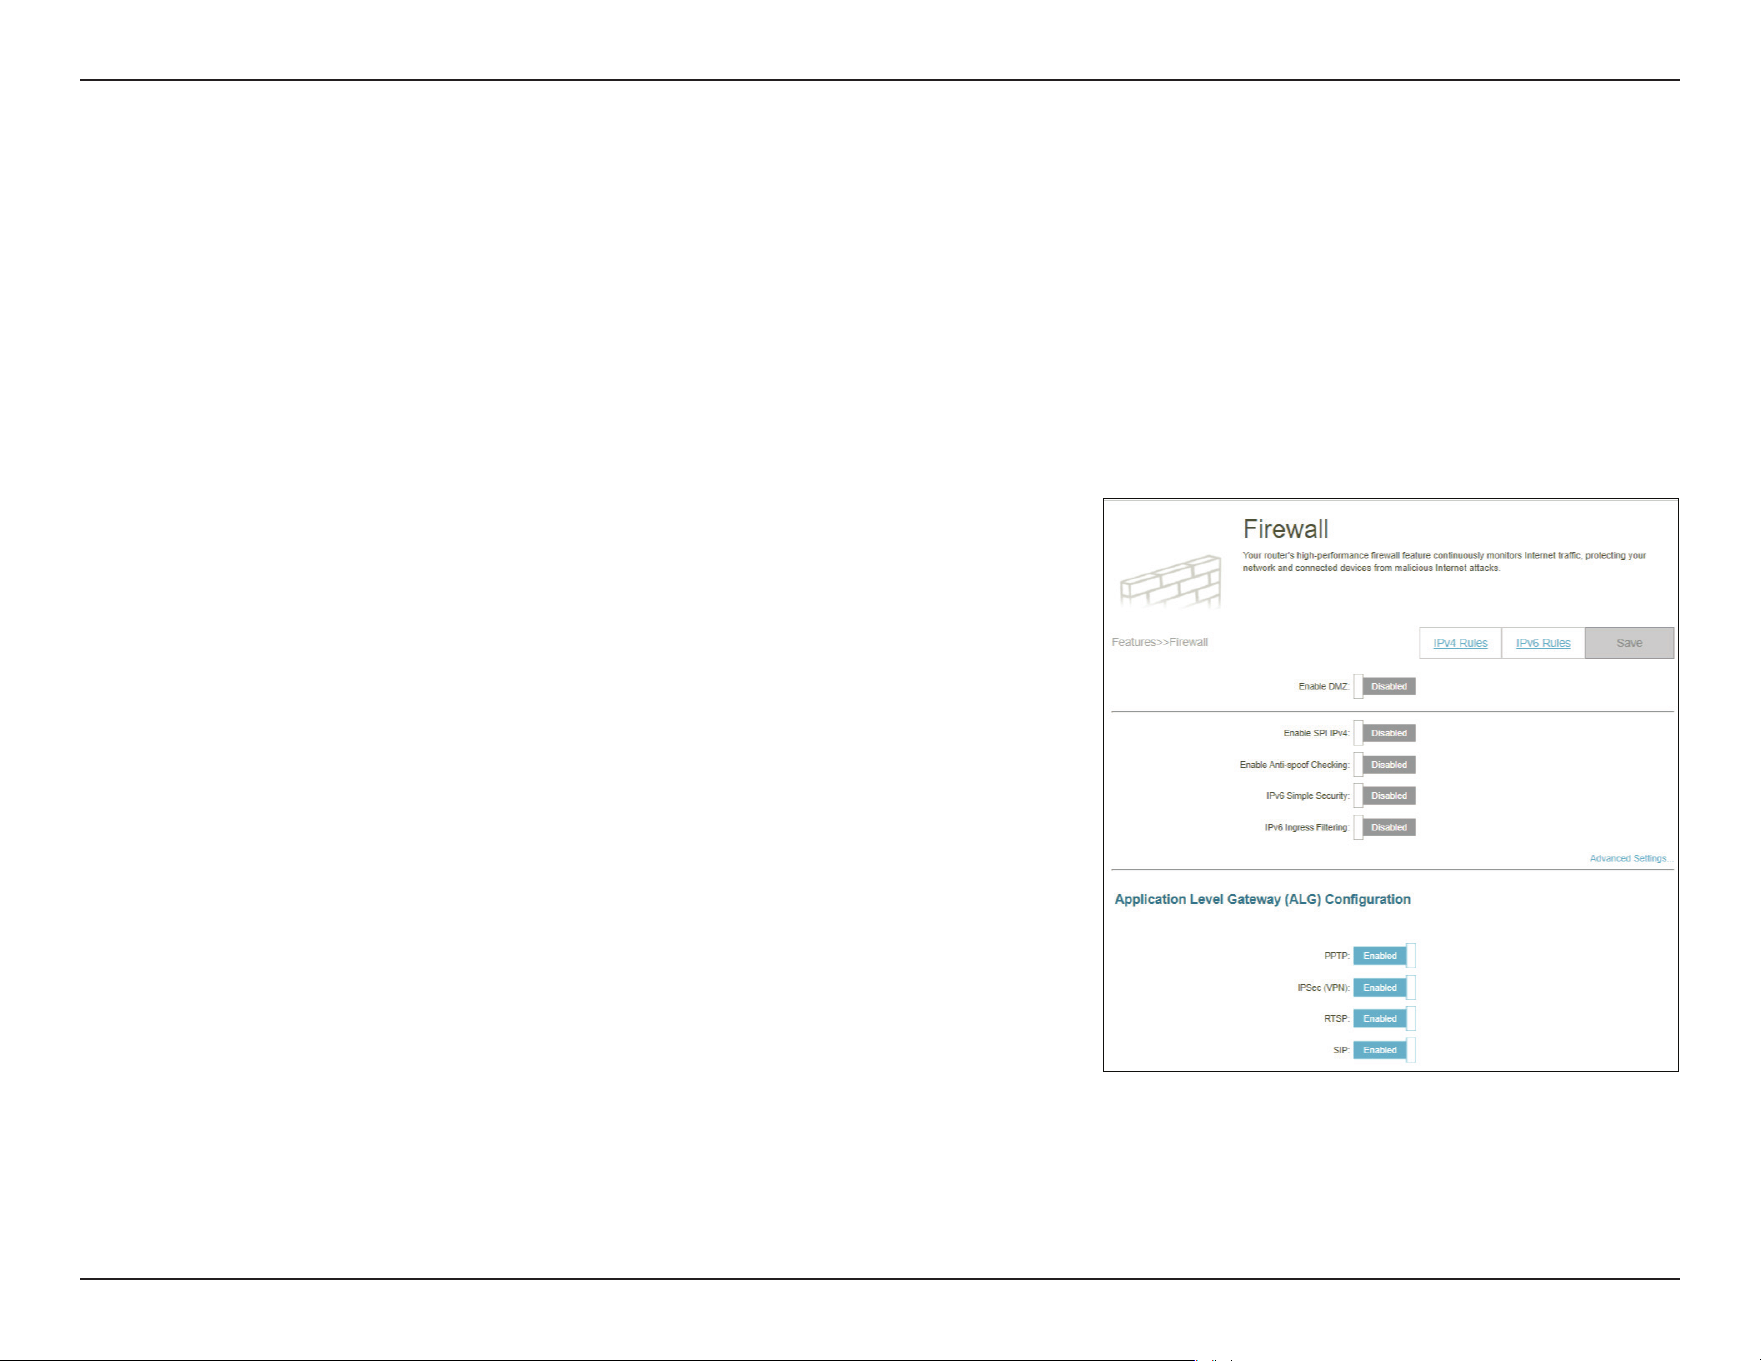Disable the PPTP ALG toggle
This screenshot has width=1761, height=1361.
point(1385,956)
